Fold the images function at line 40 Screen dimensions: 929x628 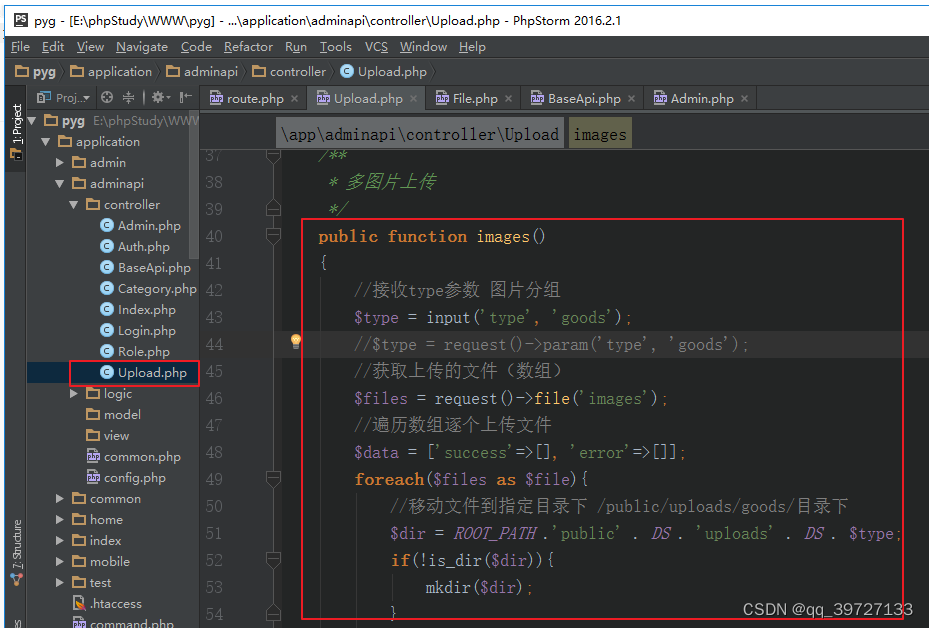[273, 236]
